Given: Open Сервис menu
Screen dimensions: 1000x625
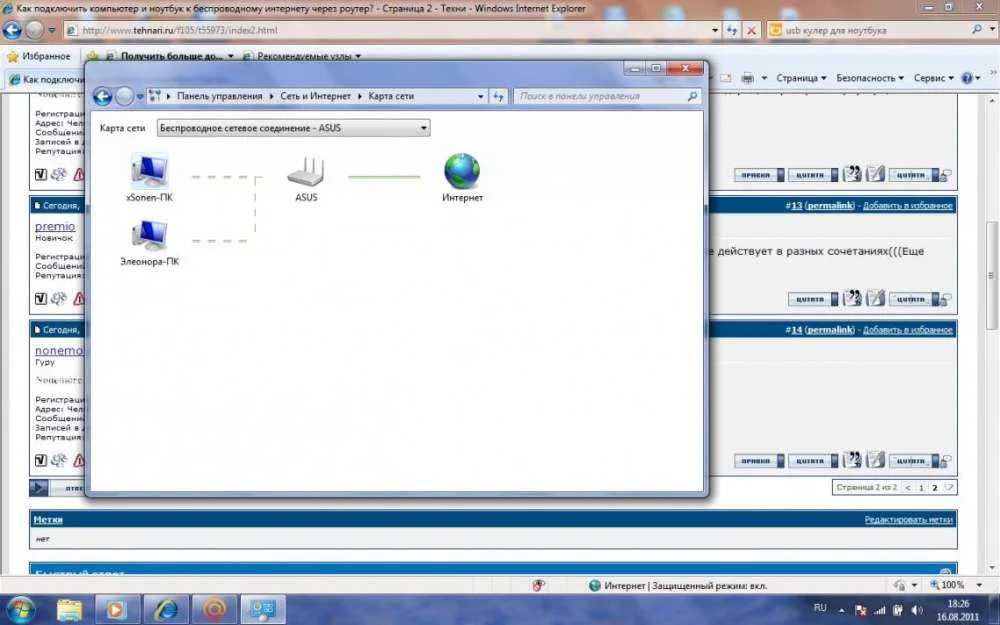Looking at the screenshot, I should [x=934, y=78].
